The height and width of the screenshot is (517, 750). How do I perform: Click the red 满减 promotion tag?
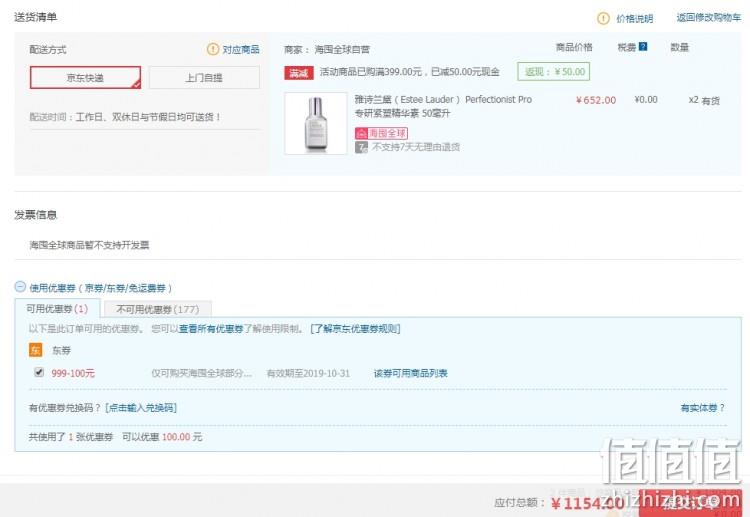298,73
